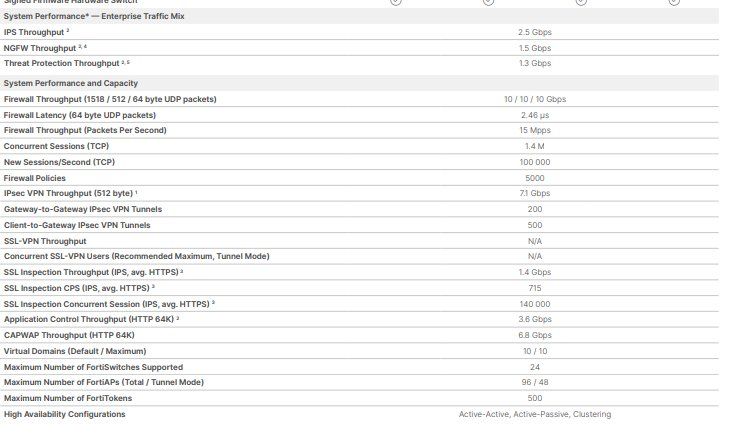Select the 140 000 concurrent session value
The height and width of the screenshot is (433, 738).
coord(535,304)
